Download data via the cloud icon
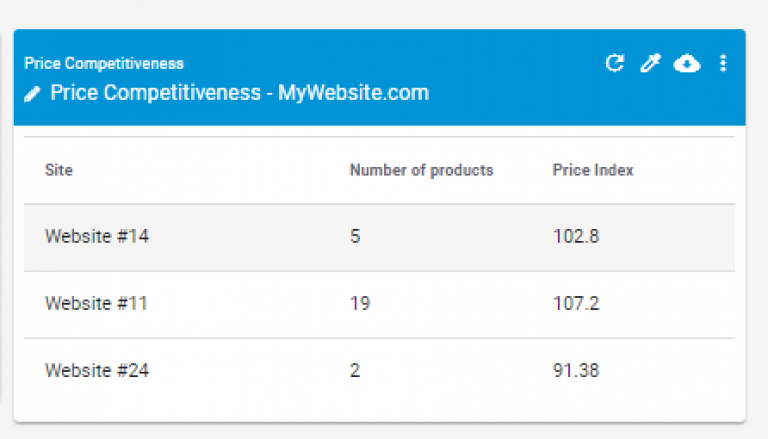Viewport: 768px width, 439px height. (x=687, y=64)
